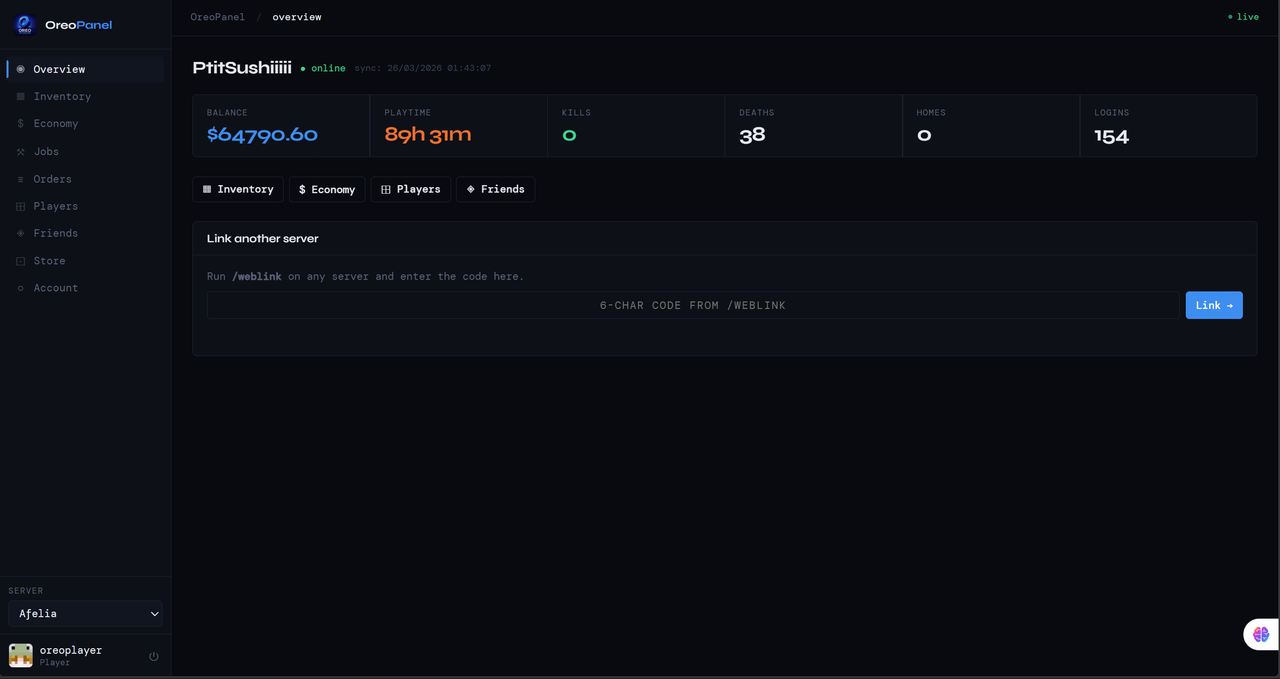Viewport: 1280px width, 679px height.
Task: Click the Players quick button
Action: (411, 189)
